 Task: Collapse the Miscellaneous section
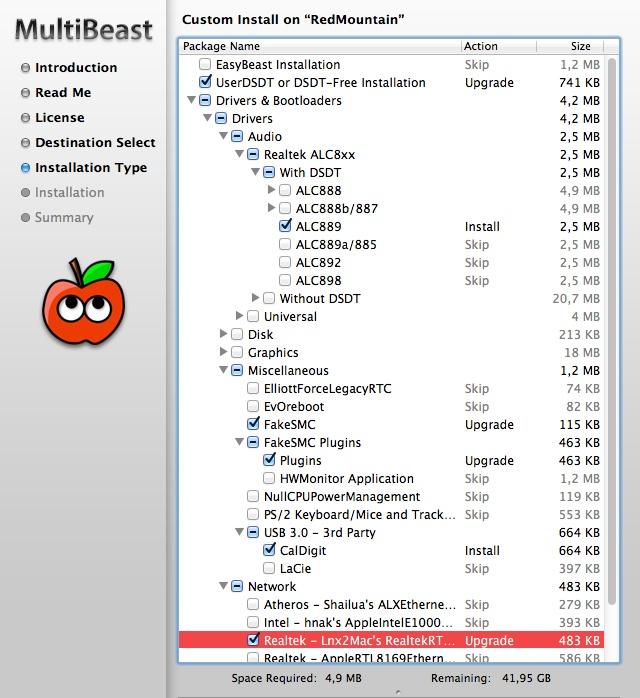click(223, 370)
